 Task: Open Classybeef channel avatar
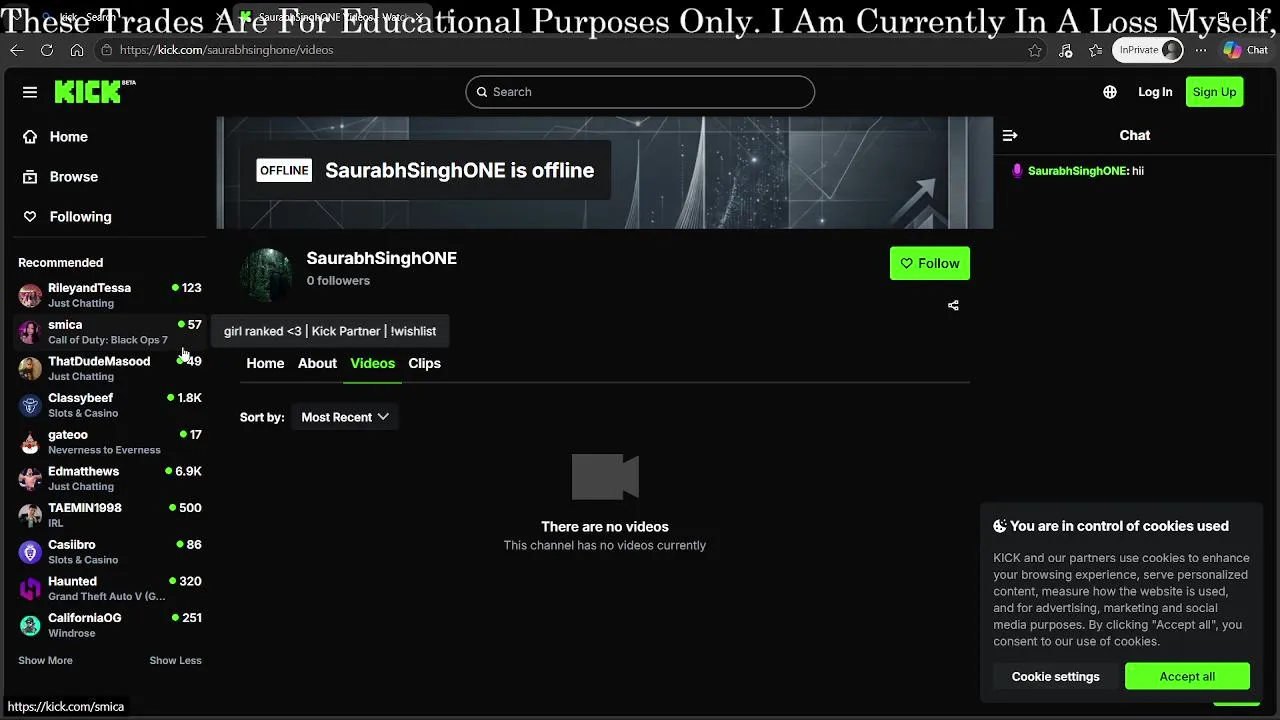coord(30,405)
